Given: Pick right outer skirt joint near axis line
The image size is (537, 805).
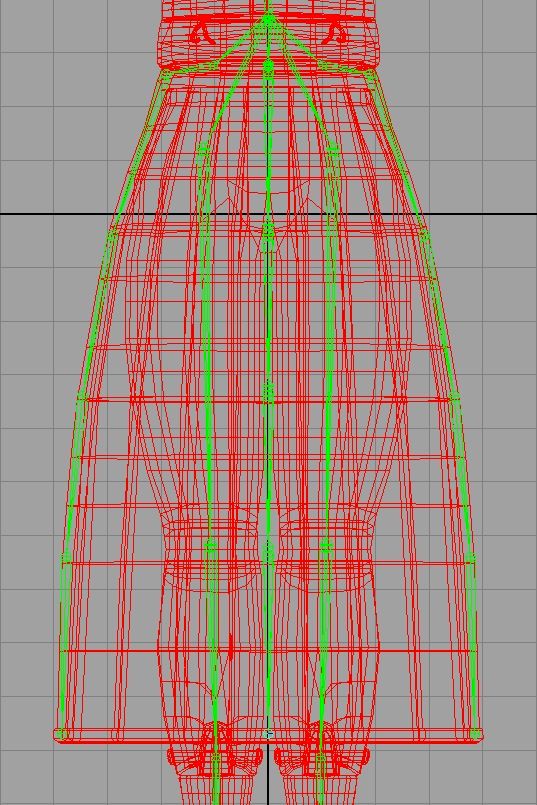Looking at the screenshot, I should (424, 236).
